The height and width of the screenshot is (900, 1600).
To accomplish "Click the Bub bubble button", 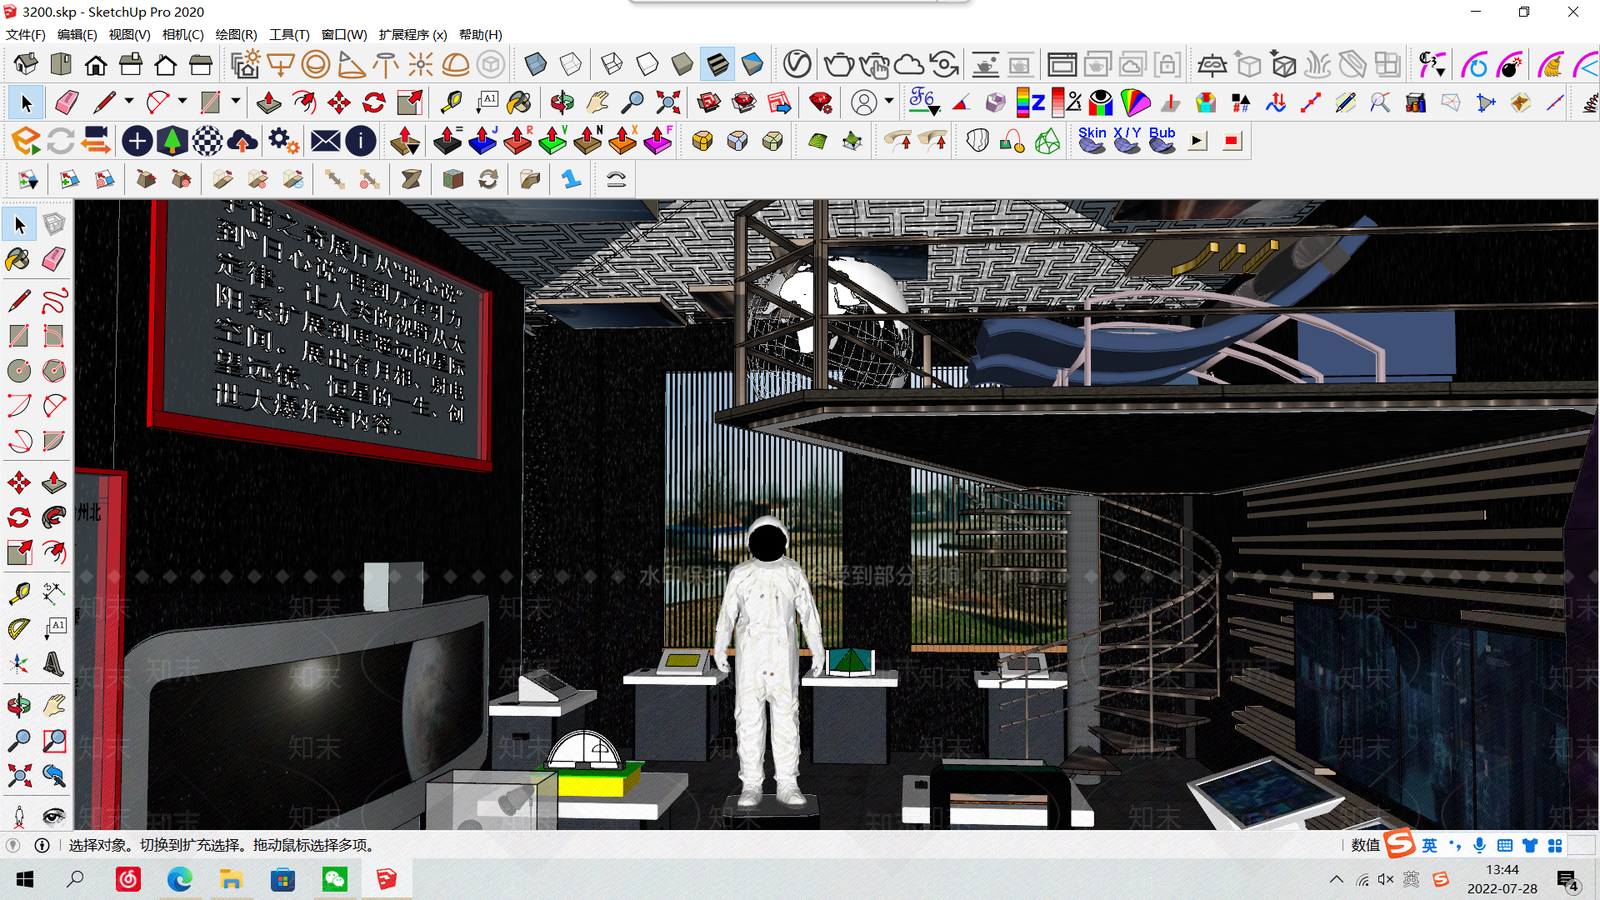I will (1162, 140).
